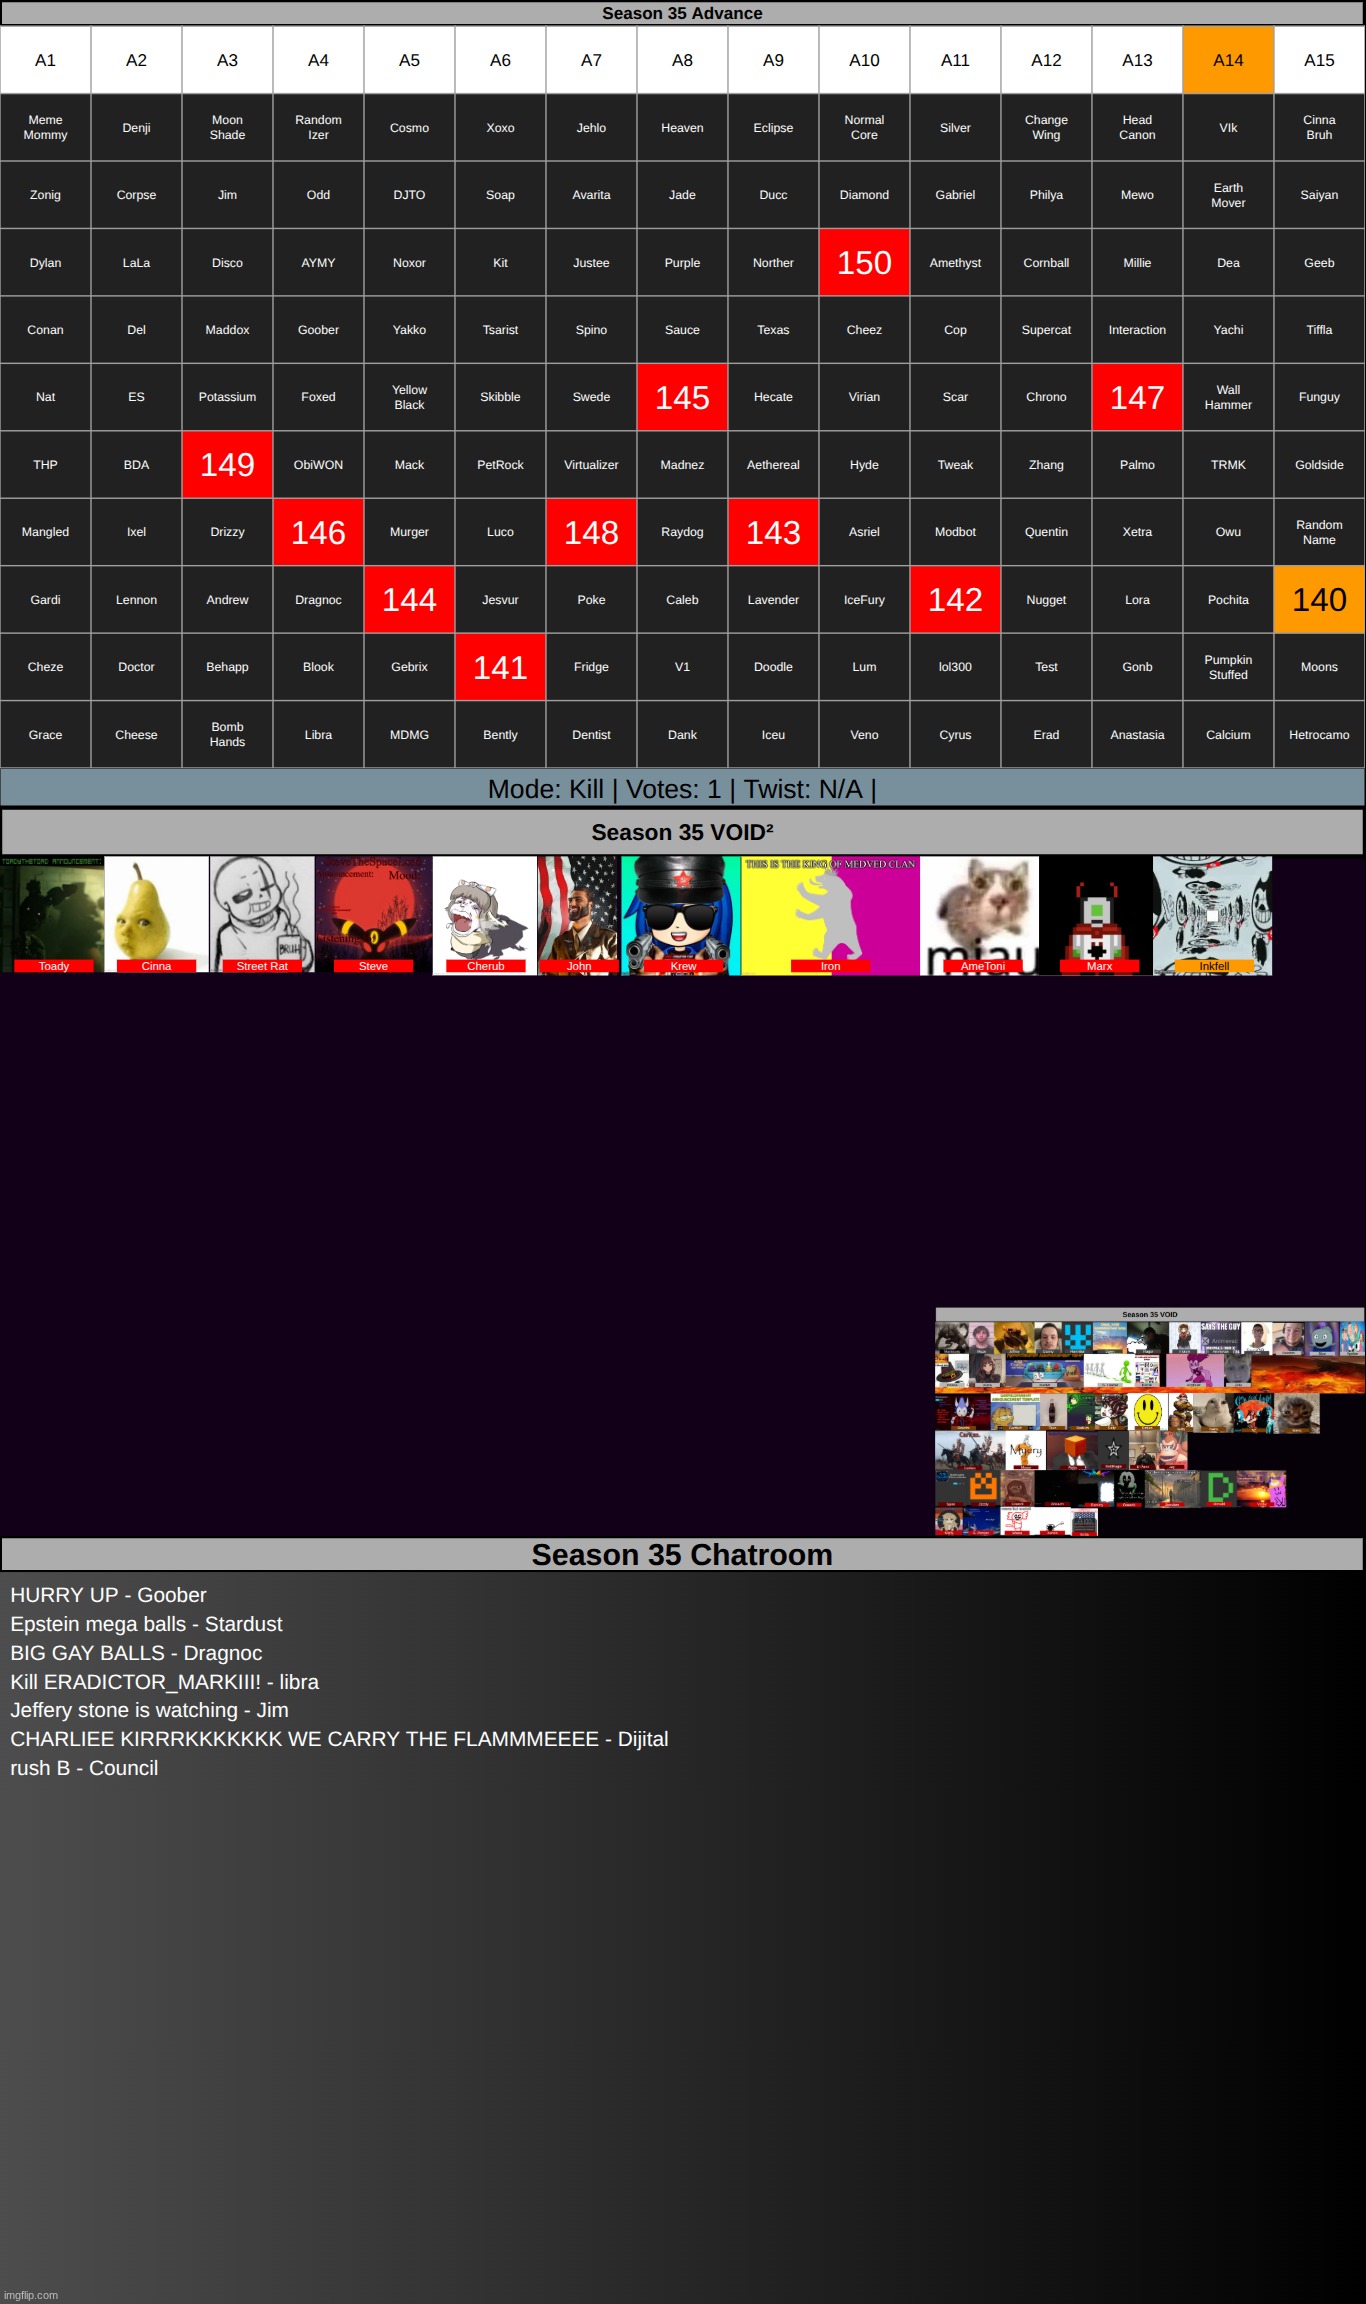
Task: Click the Krew sunglasses character avatar
Action: tap(681, 914)
